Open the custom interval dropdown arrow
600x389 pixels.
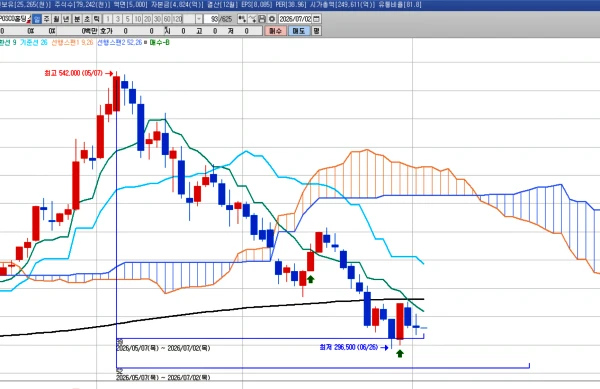199,19
